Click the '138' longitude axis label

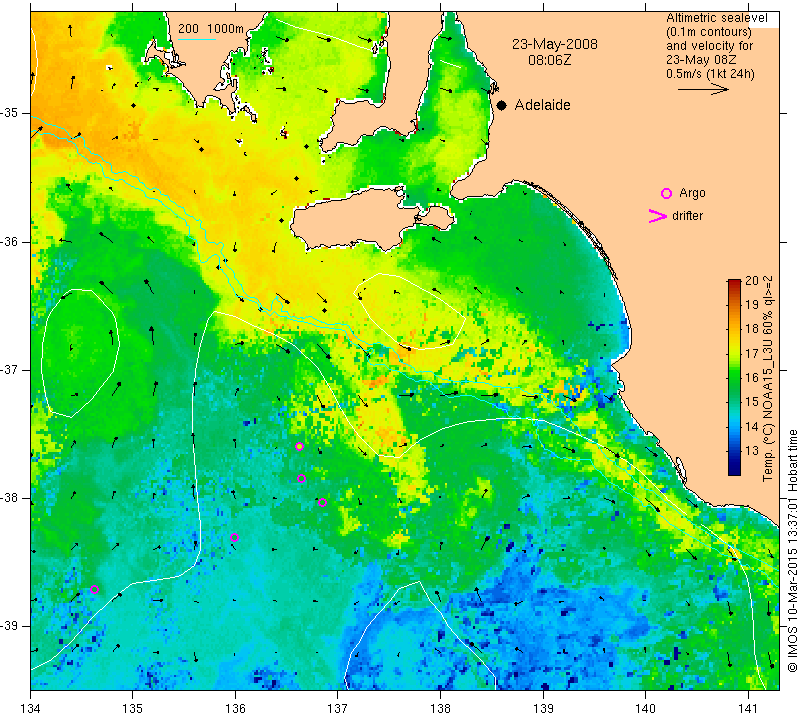coord(440,708)
